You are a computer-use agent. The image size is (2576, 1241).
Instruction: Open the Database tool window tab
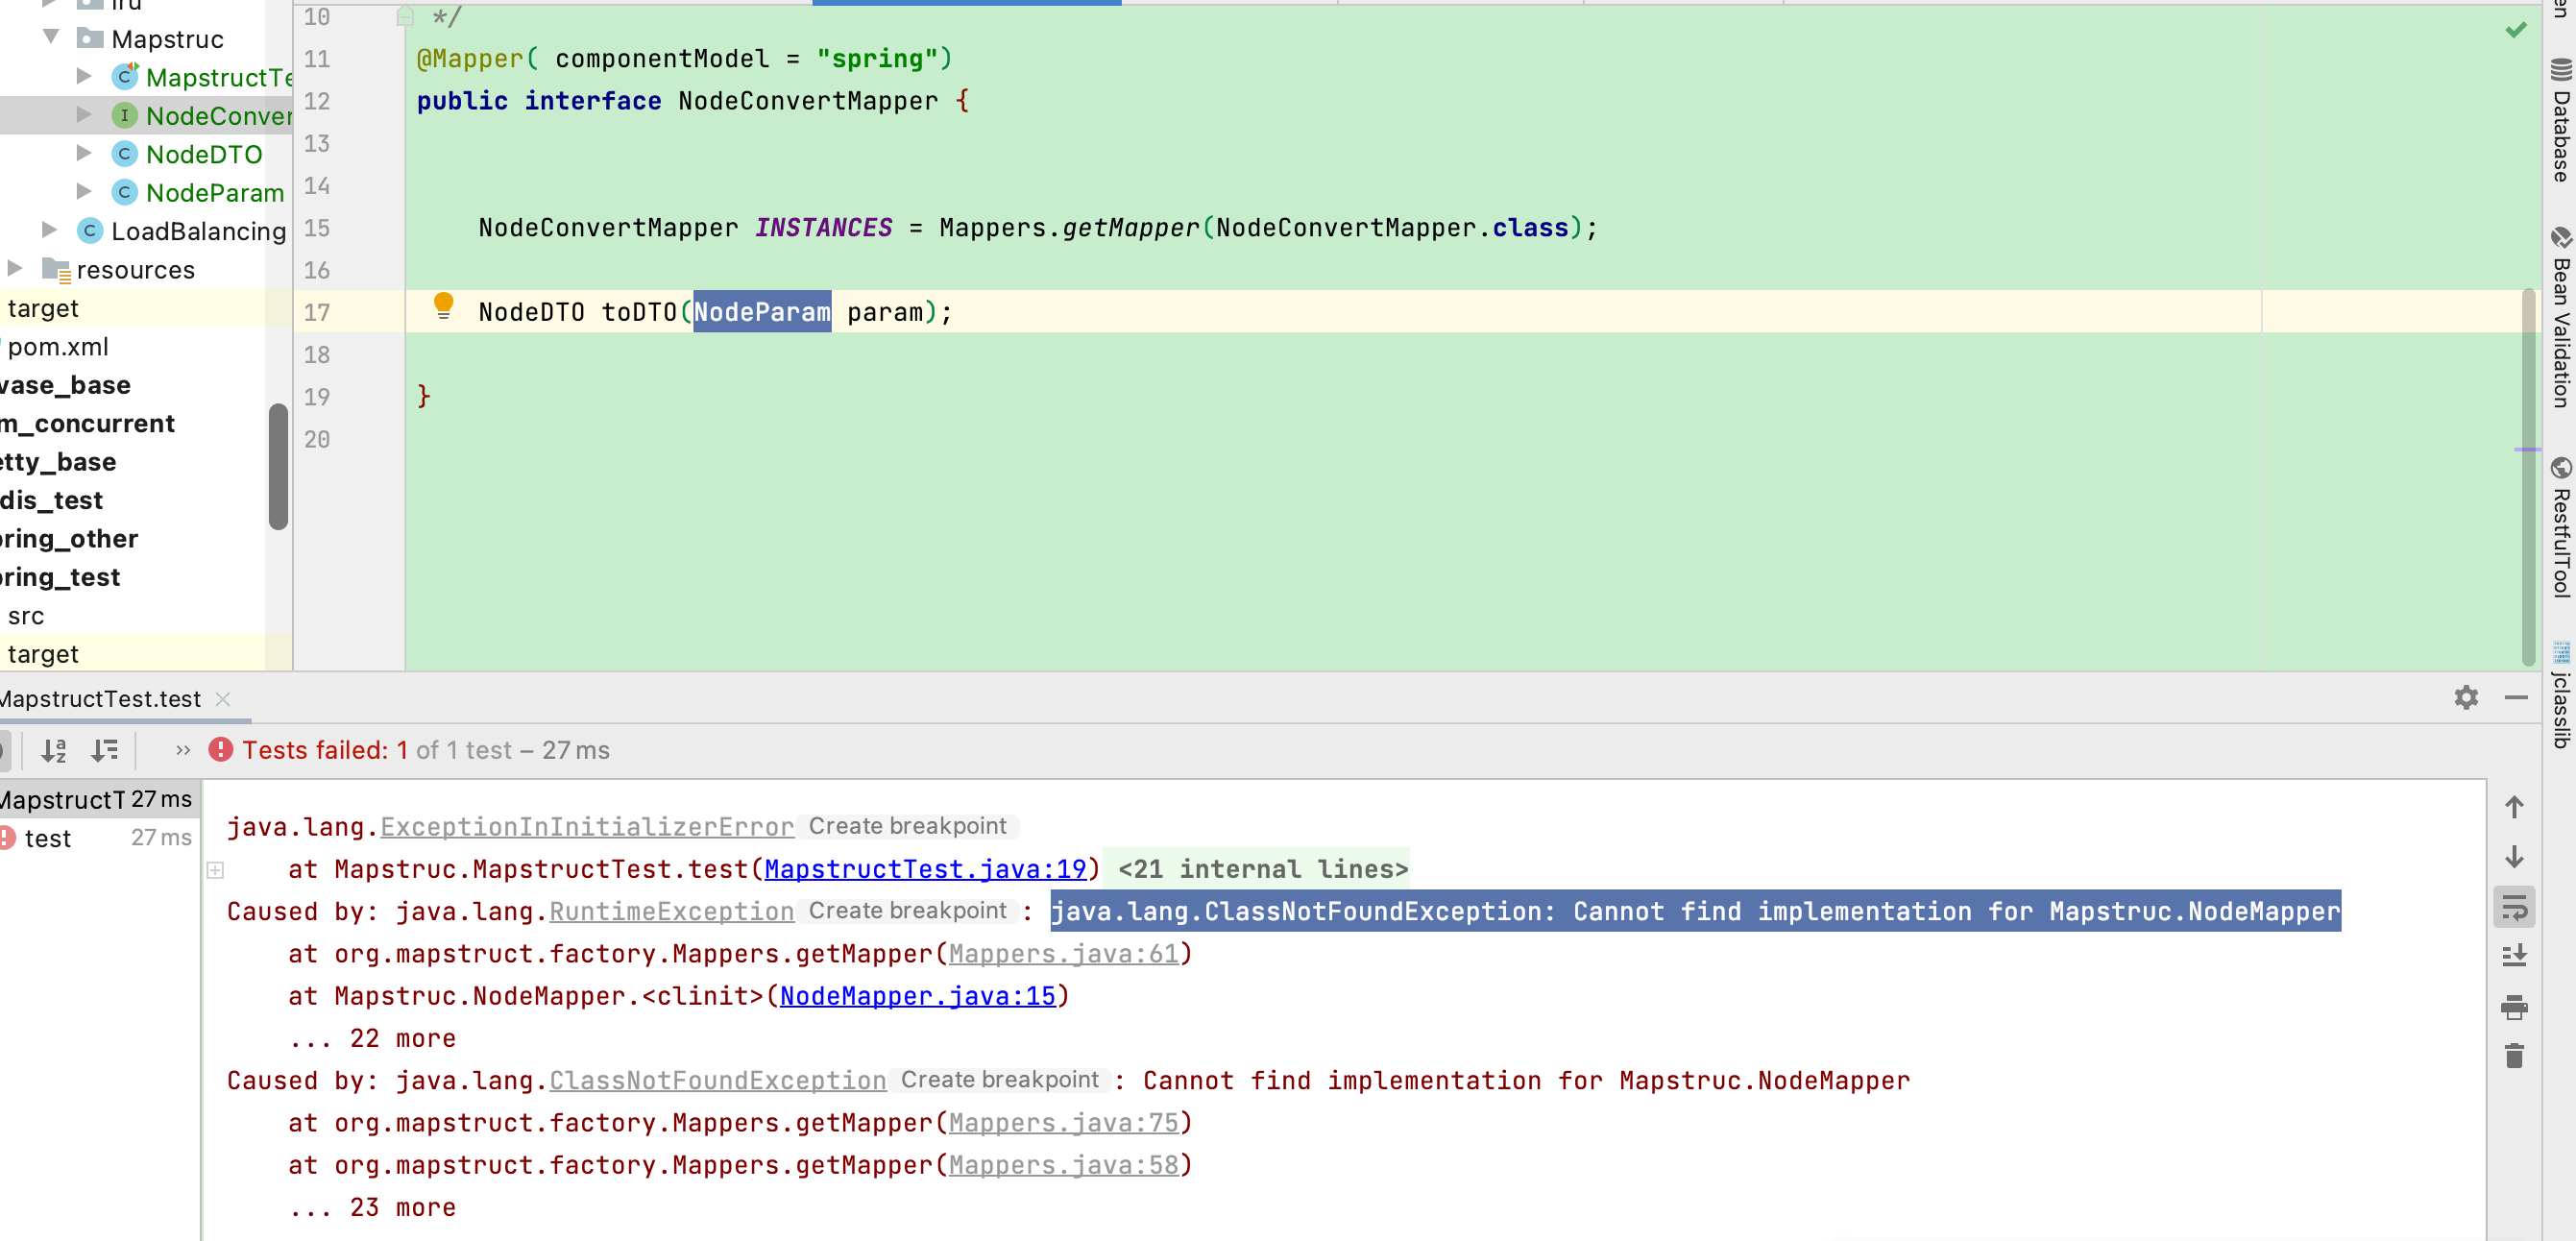pos(2560,120)
